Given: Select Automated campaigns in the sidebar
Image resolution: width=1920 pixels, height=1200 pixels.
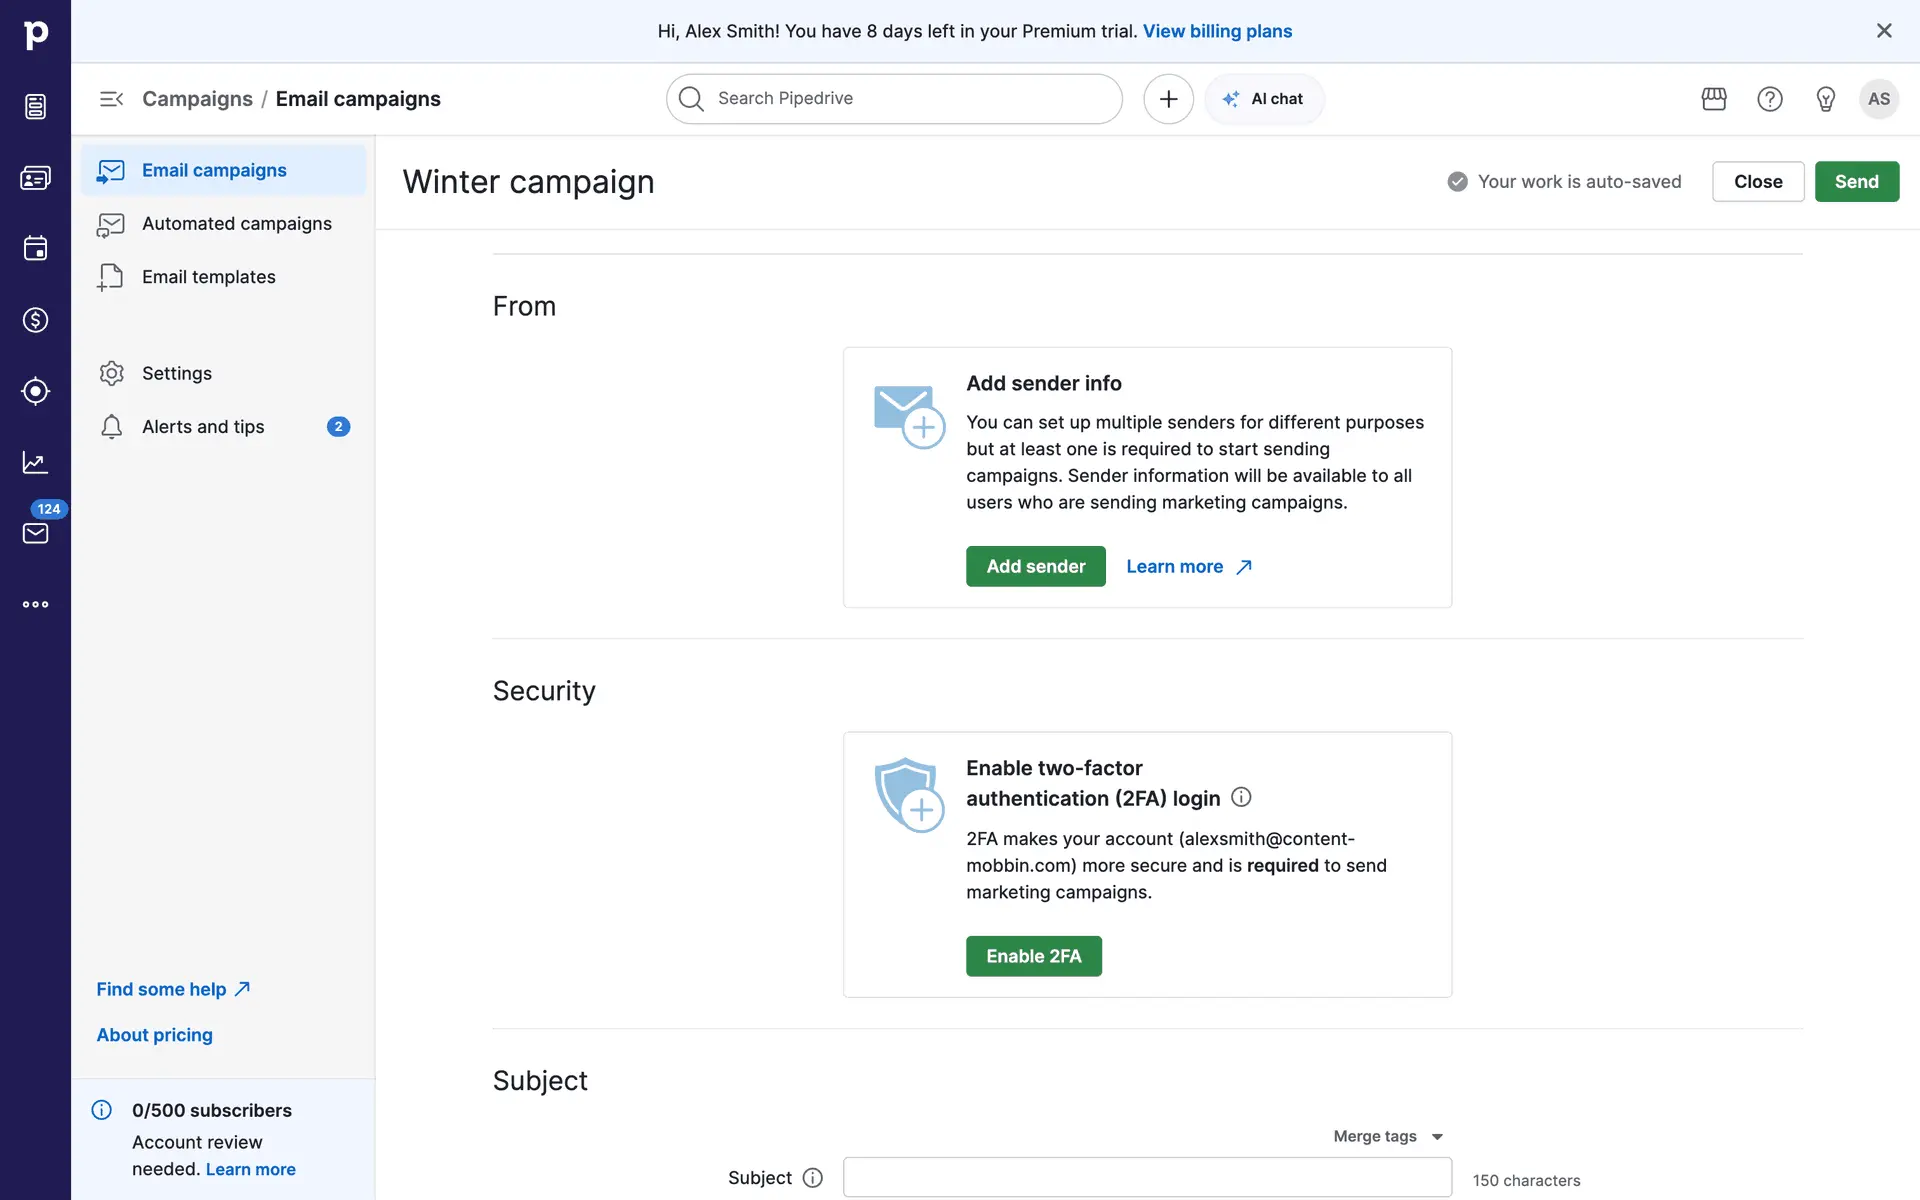Looking at the screenshot, I should (236, 224).
